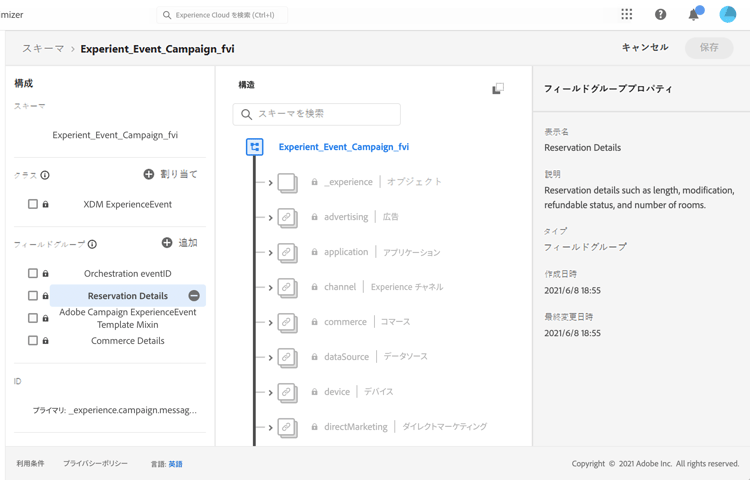Image resolution: width=750 pixels, height=480 pixels.
Task: Expand the application node chevron
Action: tap(270, 252)
